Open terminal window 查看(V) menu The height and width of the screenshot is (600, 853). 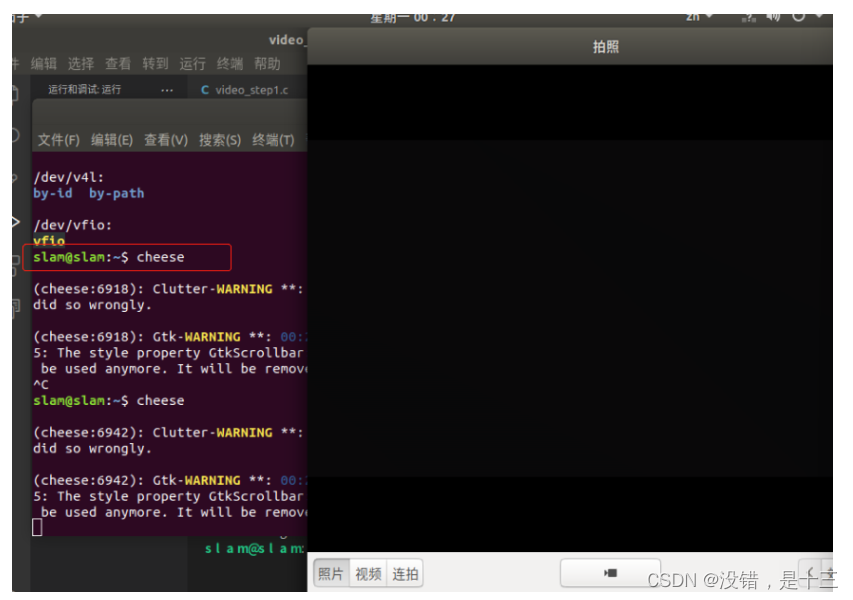tap(166, 140)
